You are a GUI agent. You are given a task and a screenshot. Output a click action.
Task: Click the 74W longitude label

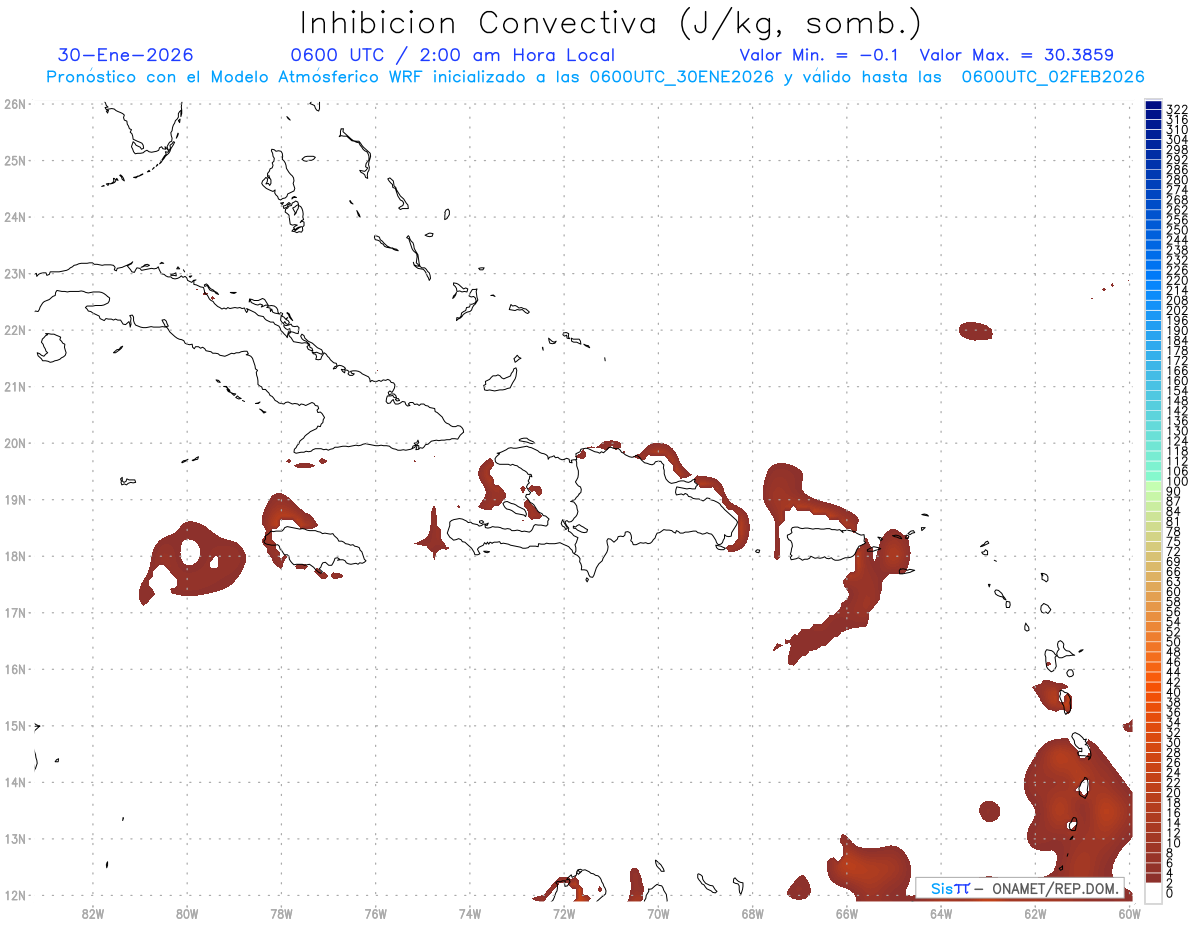click(x=469, y=913)
